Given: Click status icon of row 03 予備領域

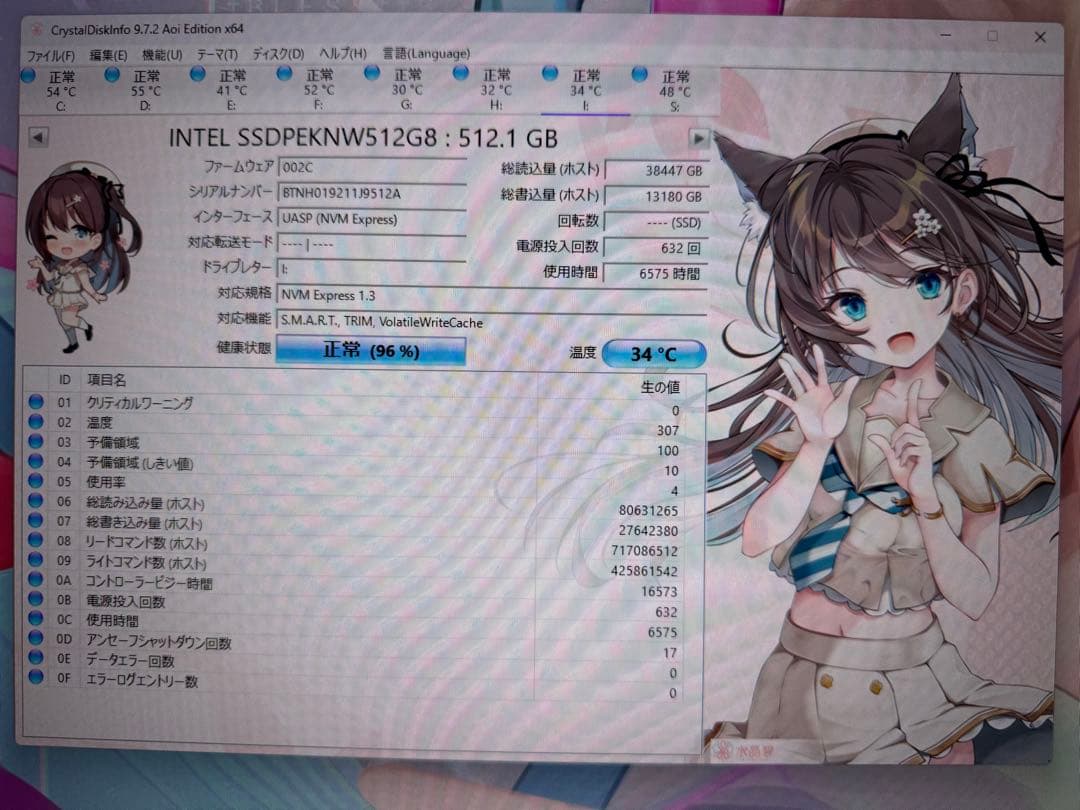Looking at the screenshot, I should pyautogui.click(x=36, y=442).
